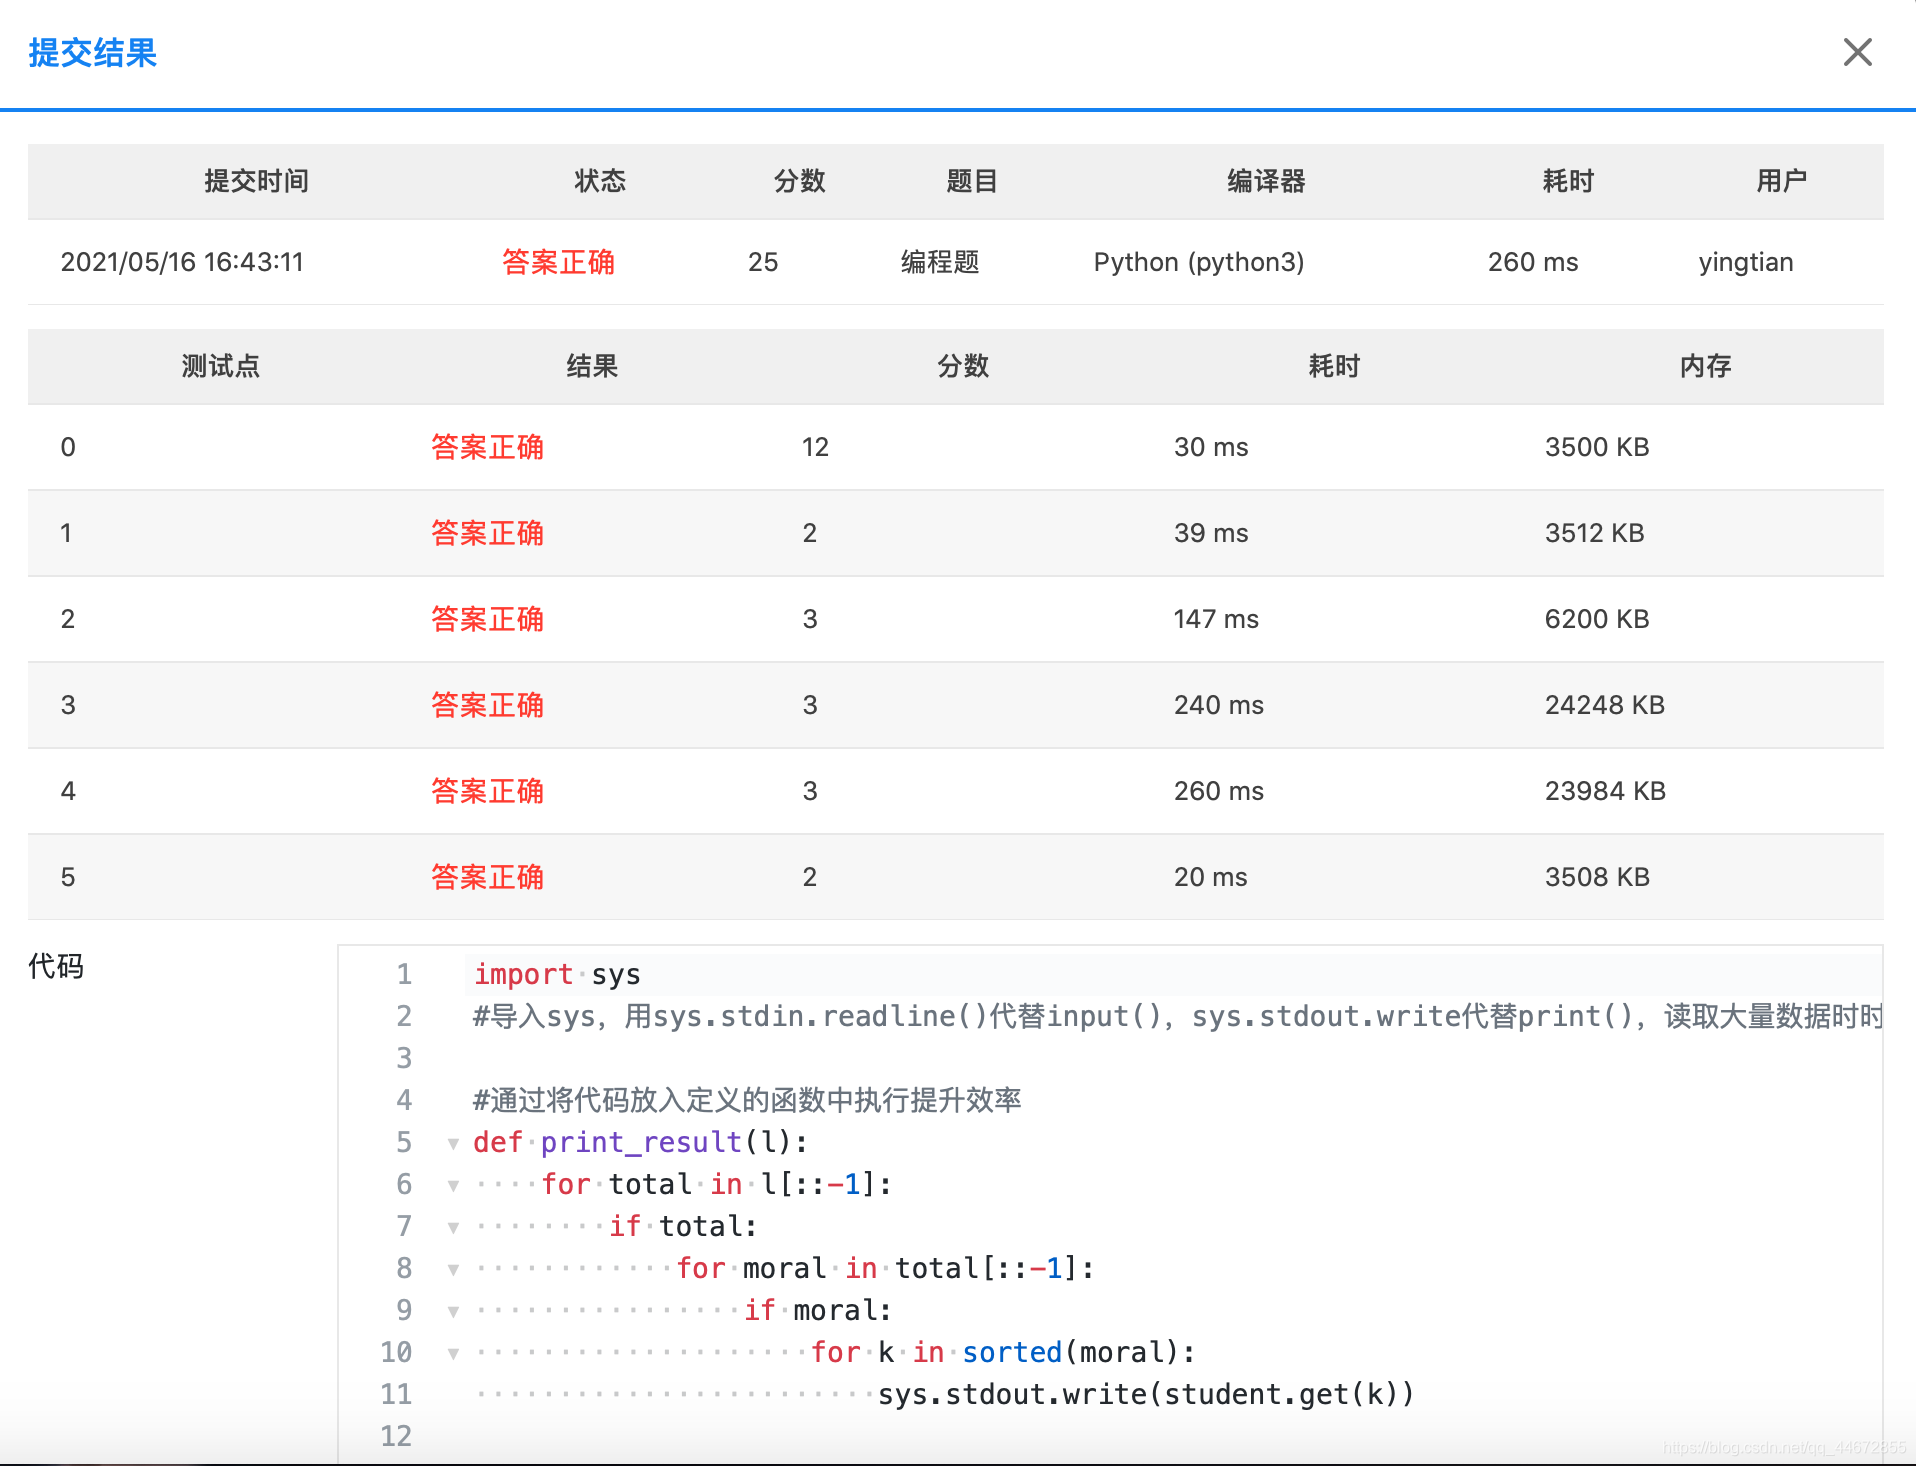Select the compiler Python (python3)
The width and height of the screenshot is (1916, 1466).
click(1198, 262)
